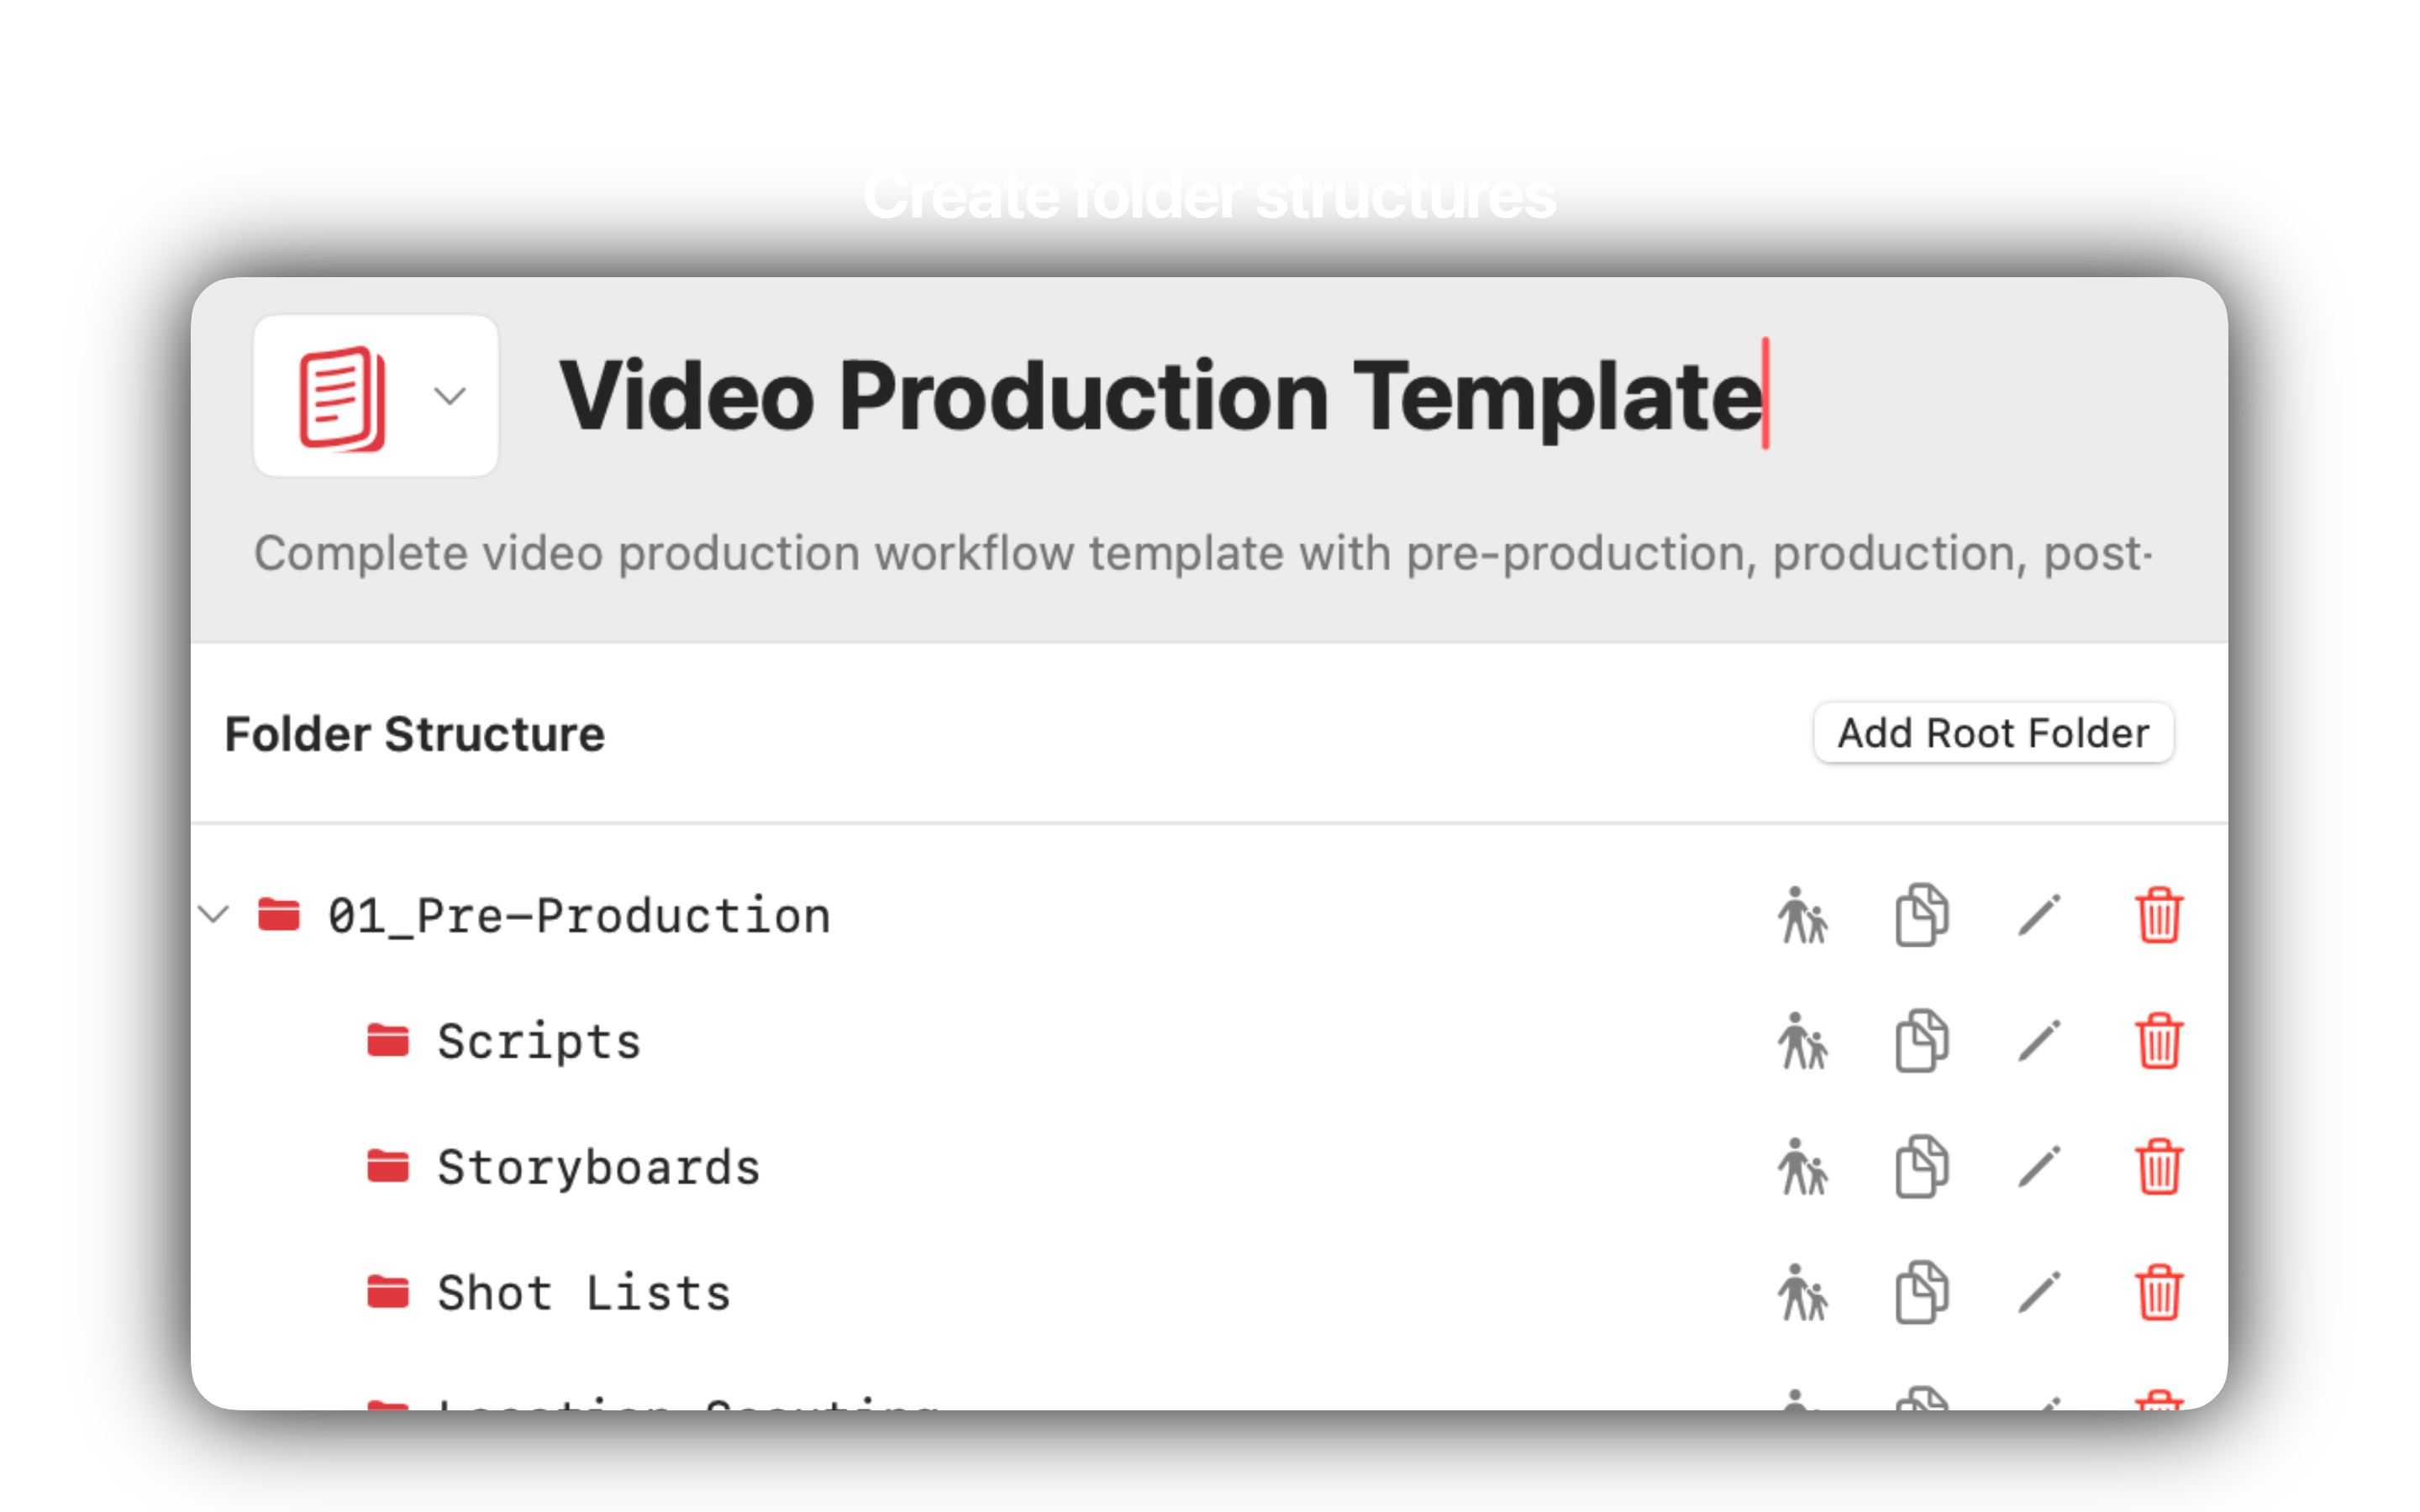Add a child folder to Shot Lists
This screenshot has height=1512, width=2420.
click(1802, 1293)
